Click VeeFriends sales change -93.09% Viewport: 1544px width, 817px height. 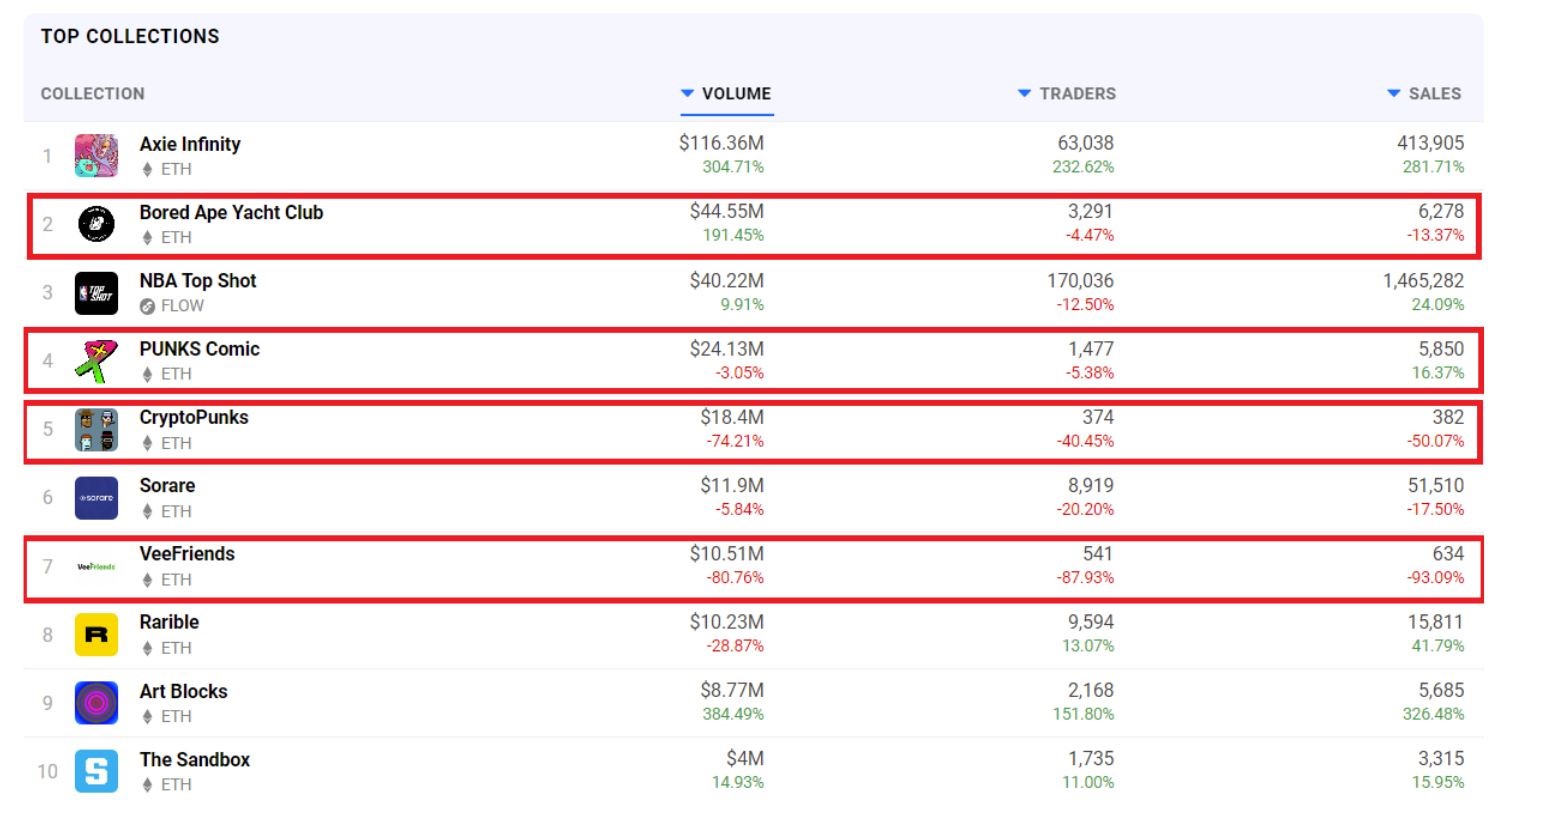click(1435, 578)
